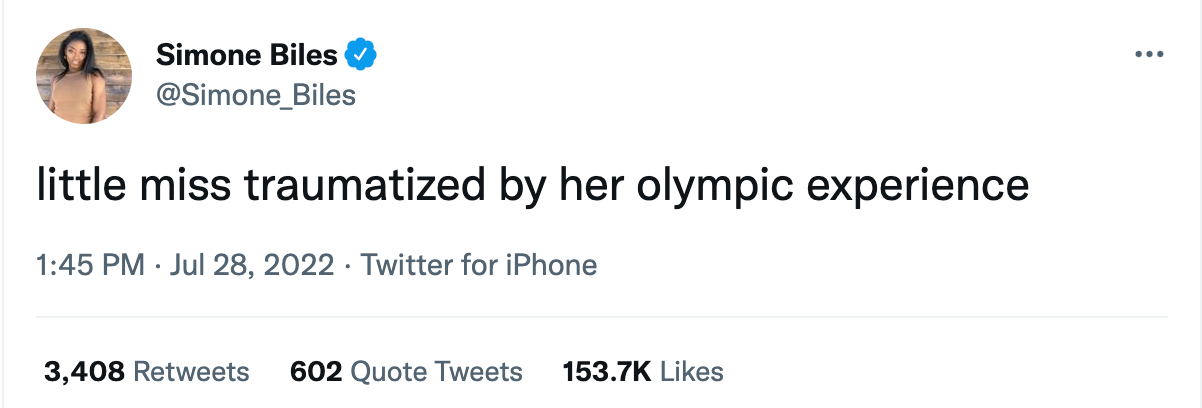
Task: Click the blue verified checkmark badge
Action: 360,55
